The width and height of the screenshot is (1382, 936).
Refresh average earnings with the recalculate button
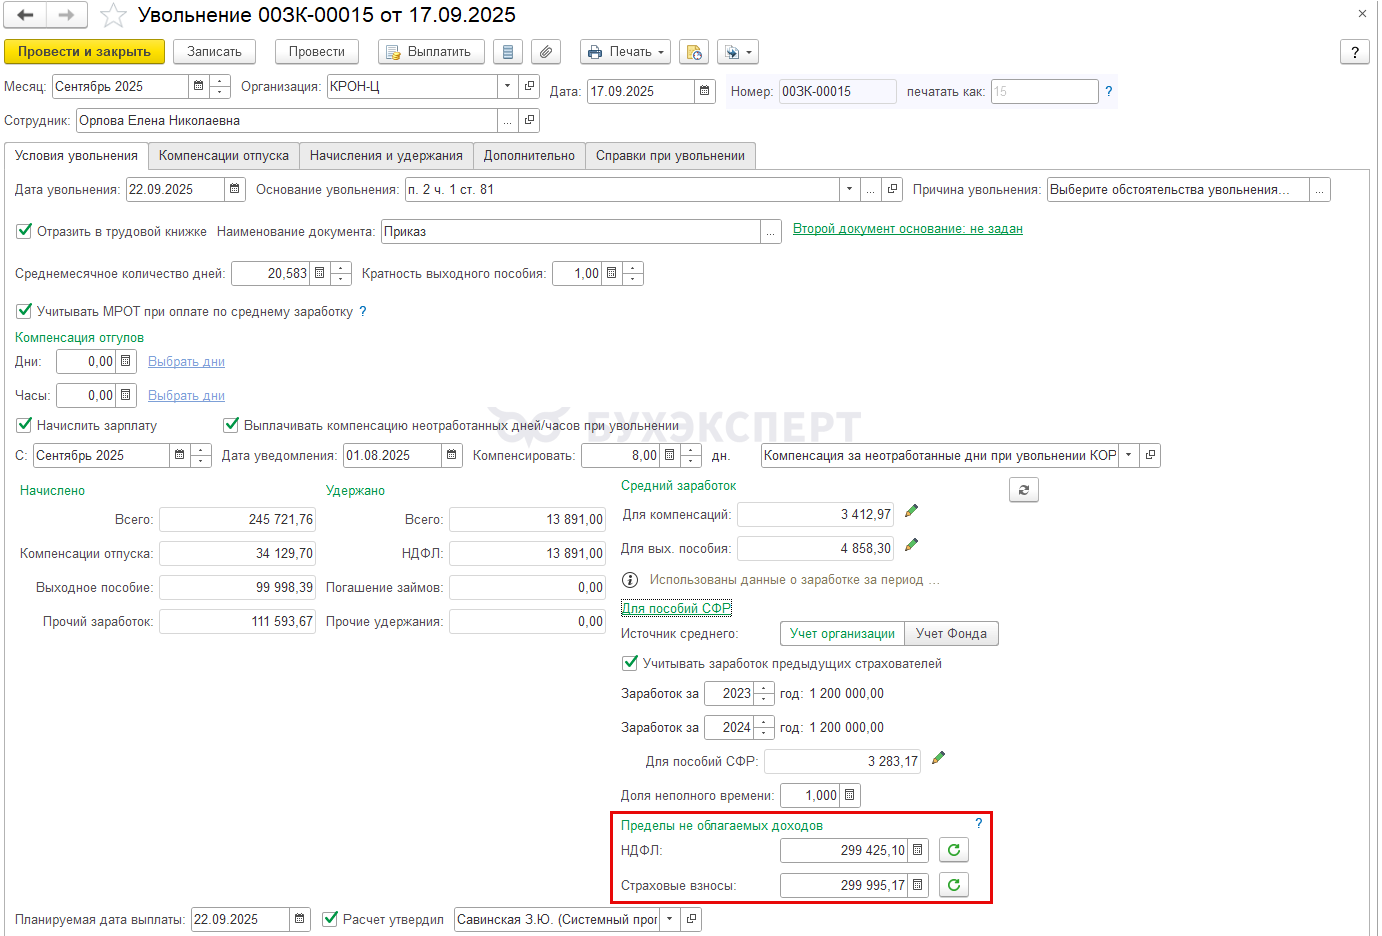[1024, 490]
